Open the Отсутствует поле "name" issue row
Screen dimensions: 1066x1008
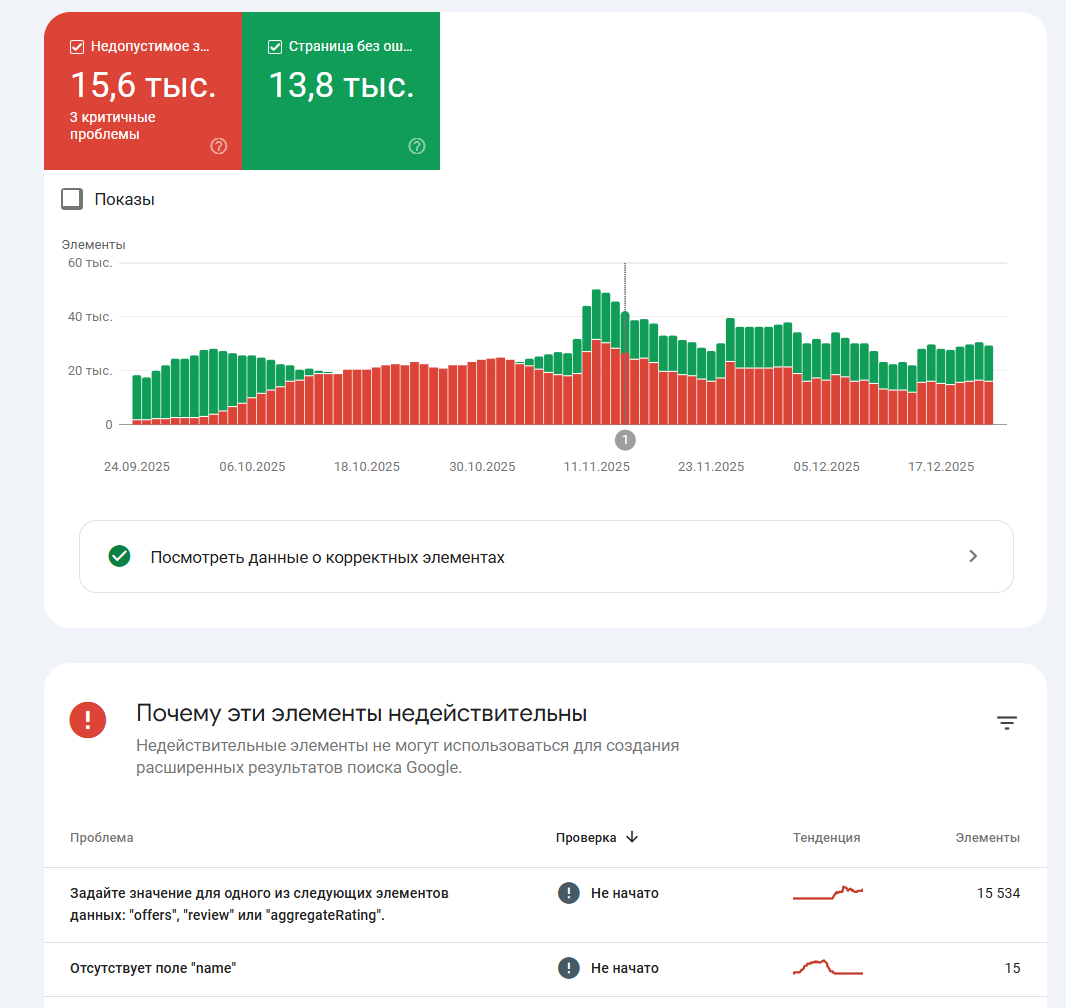545,969
